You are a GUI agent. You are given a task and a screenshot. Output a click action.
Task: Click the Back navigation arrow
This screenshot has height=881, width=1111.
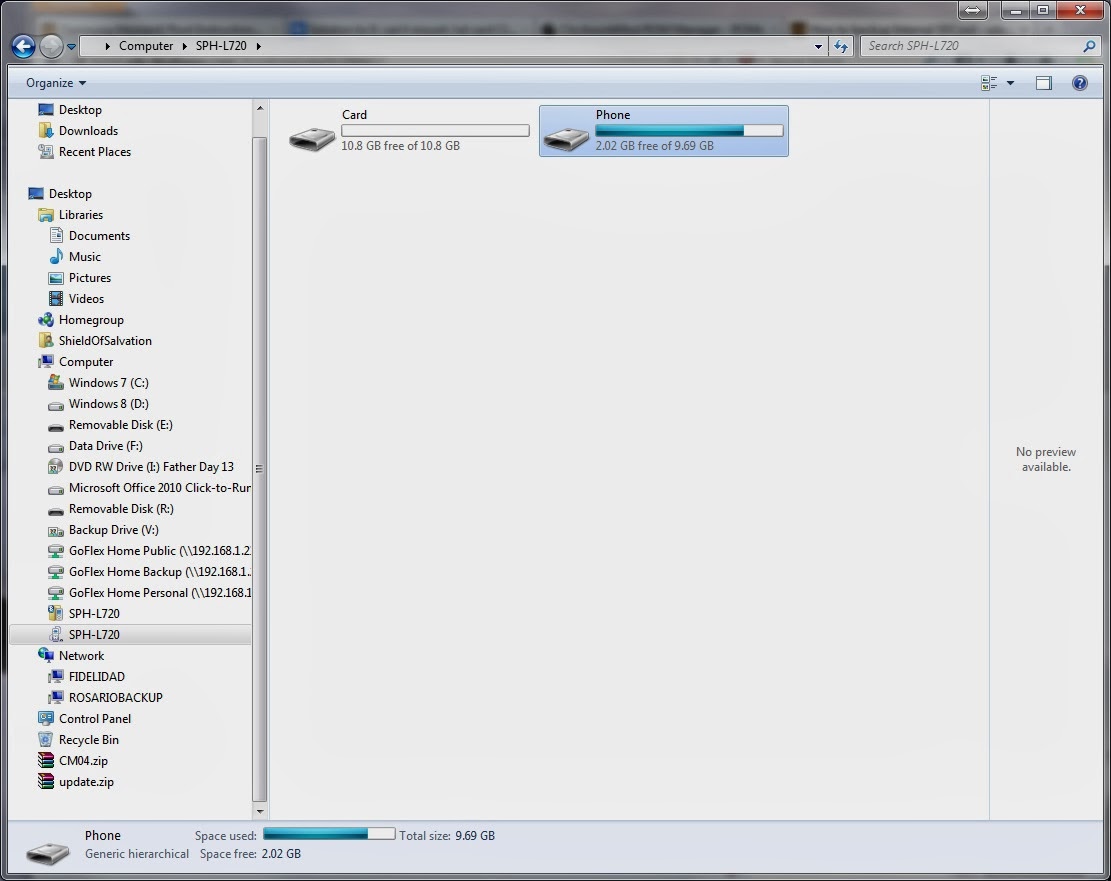click(23, 47)
